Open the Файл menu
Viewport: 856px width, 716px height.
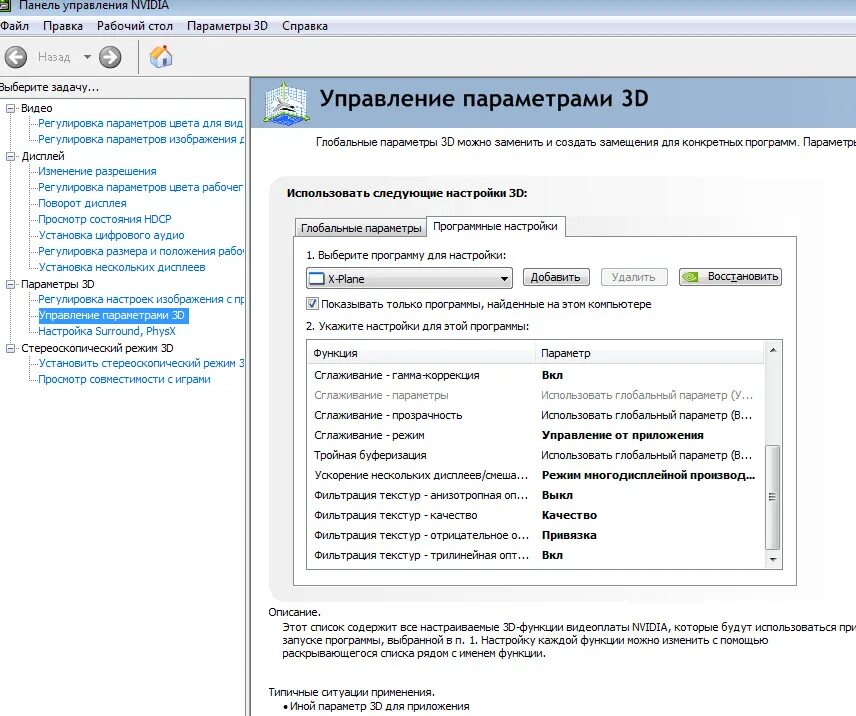pos(14,26)
